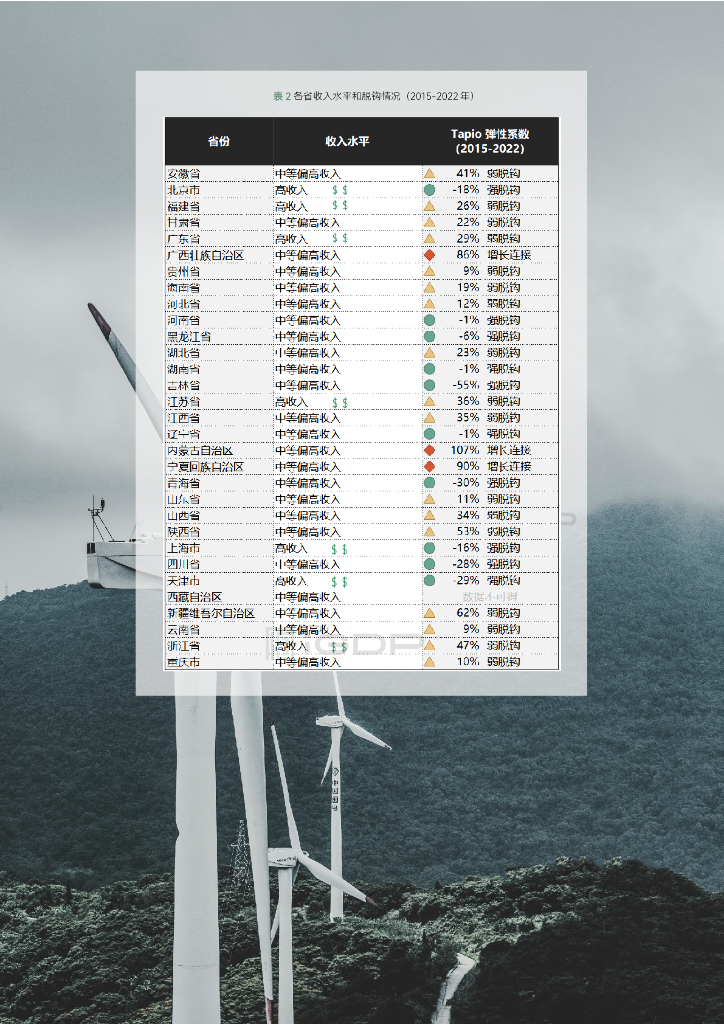Click the red diamond icon in 广西壮族自治区 row

tap(429, 255)
